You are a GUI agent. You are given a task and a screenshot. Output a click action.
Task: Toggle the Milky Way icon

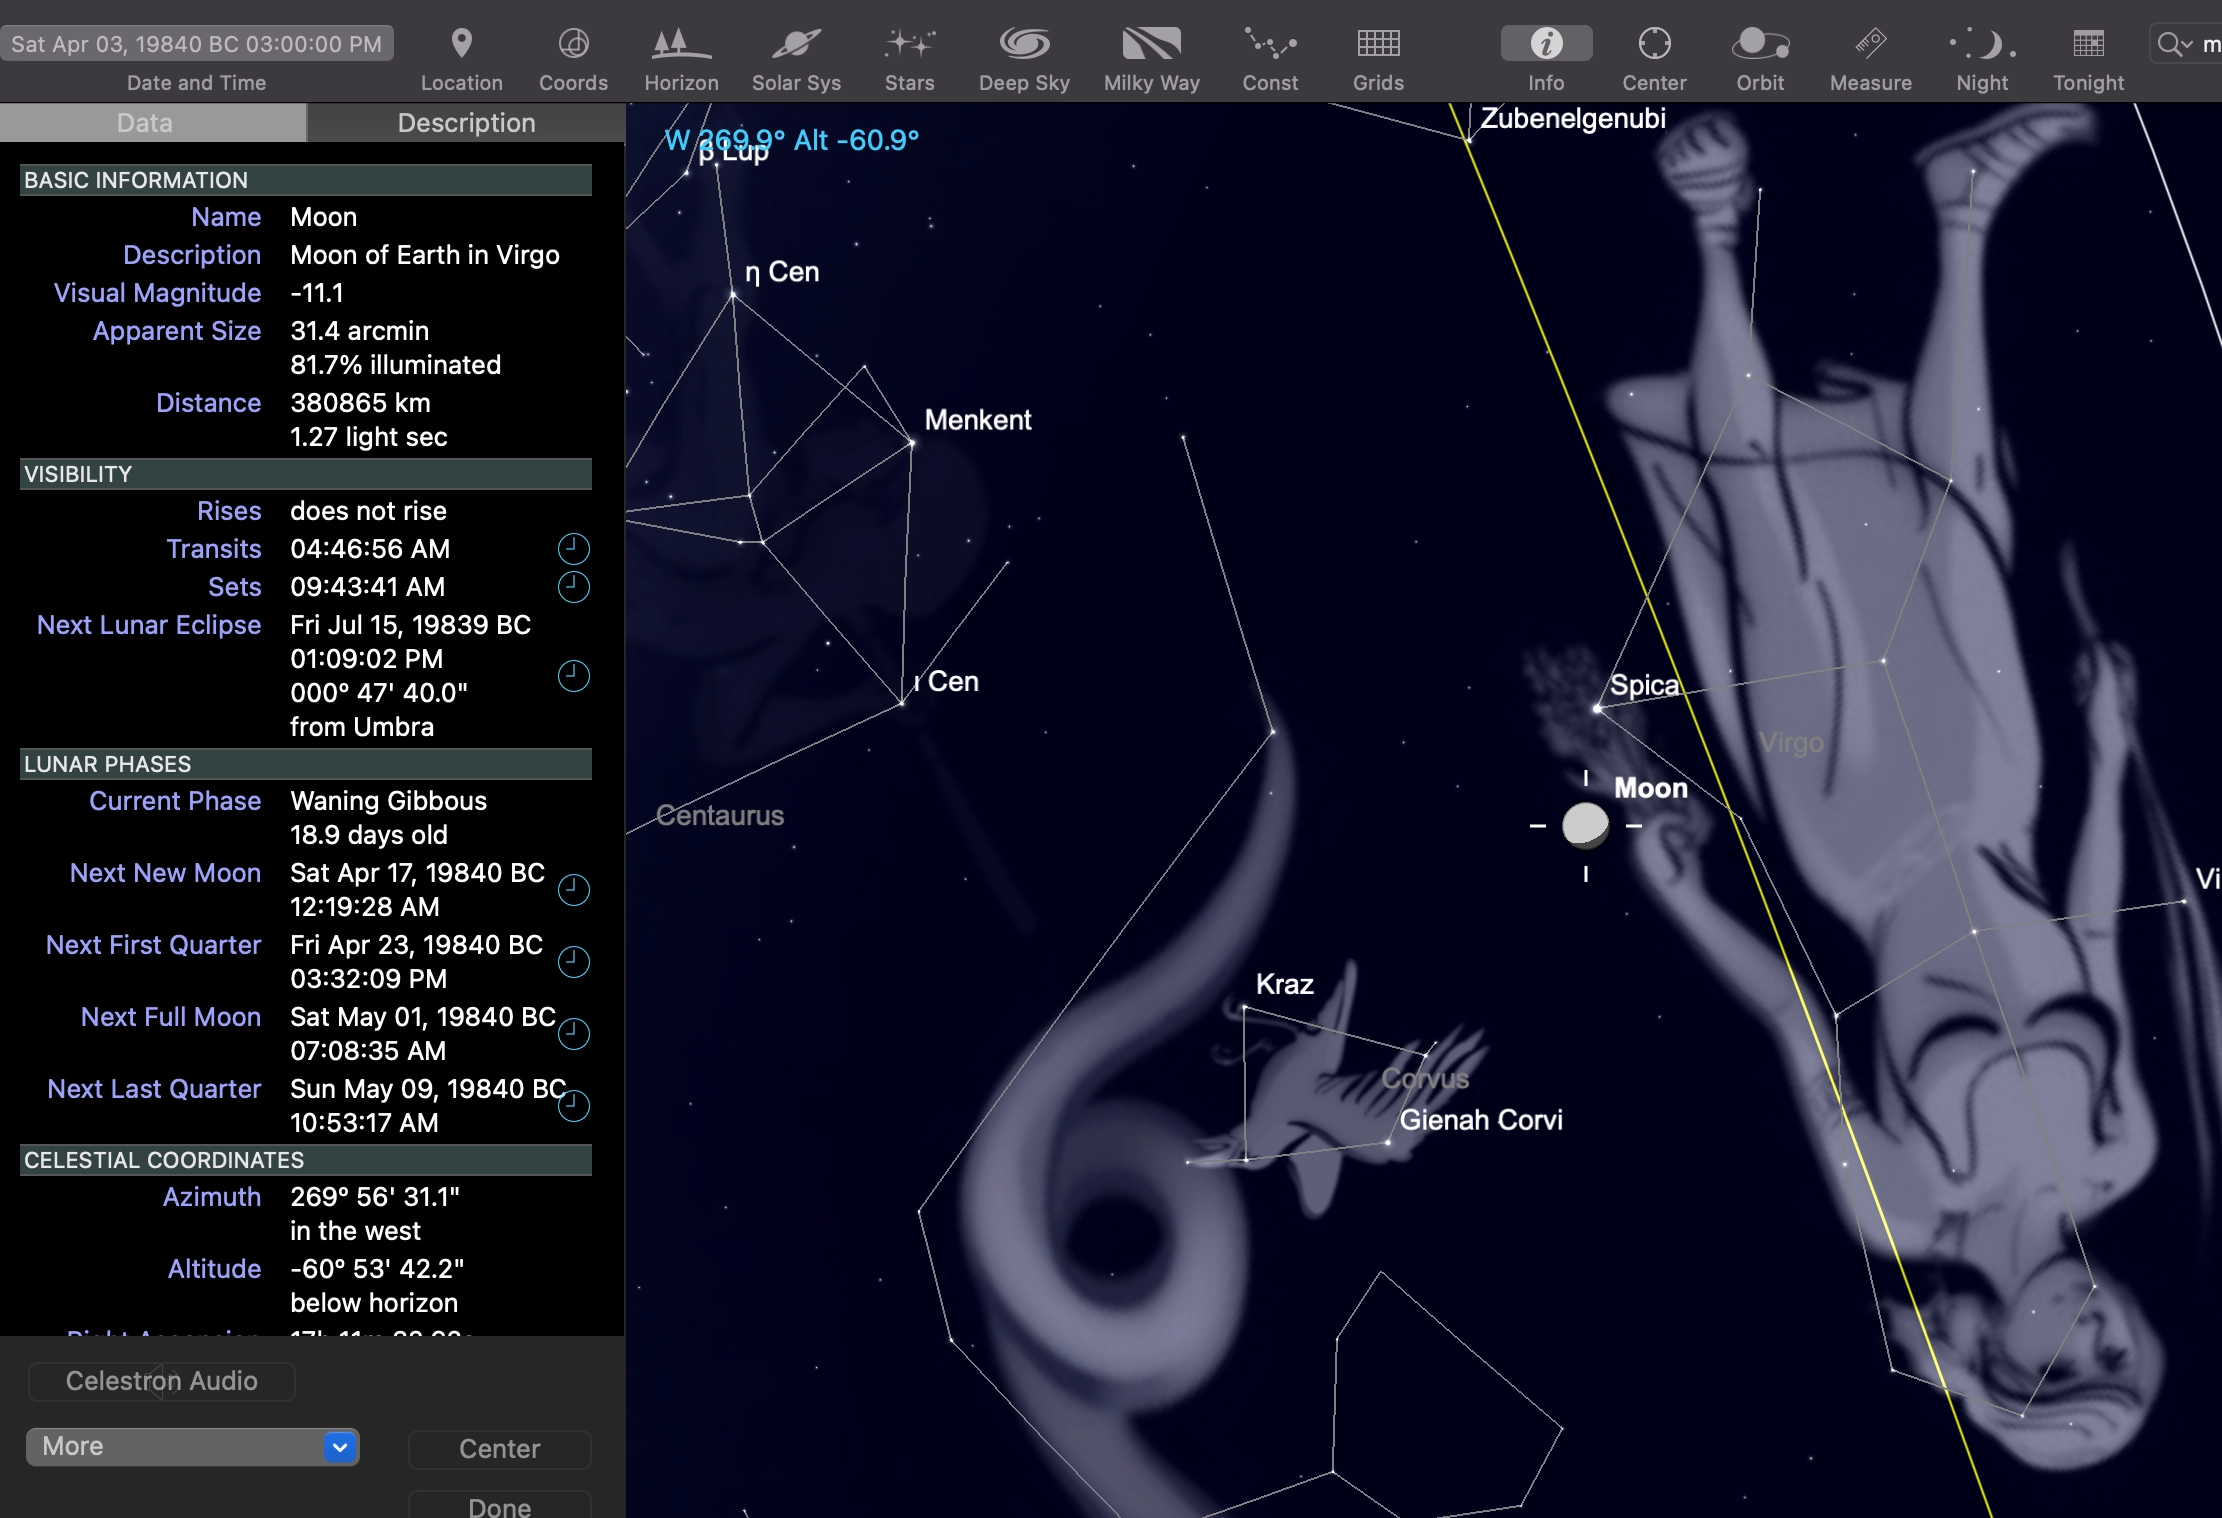1151,44
